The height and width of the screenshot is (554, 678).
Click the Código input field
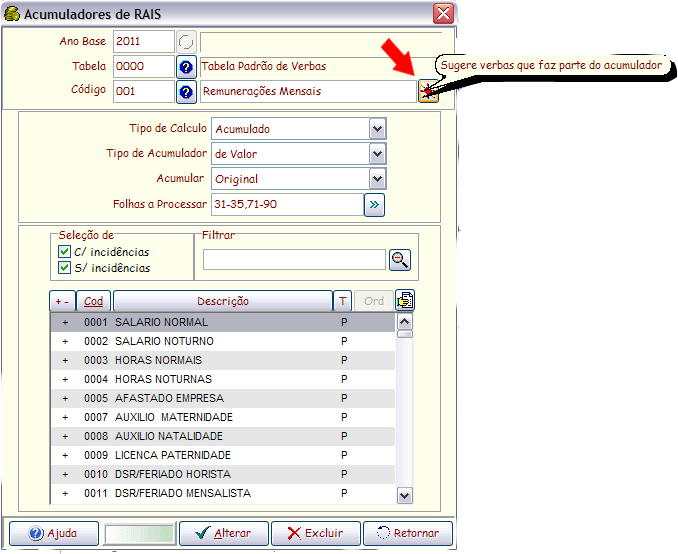[144, 92]
